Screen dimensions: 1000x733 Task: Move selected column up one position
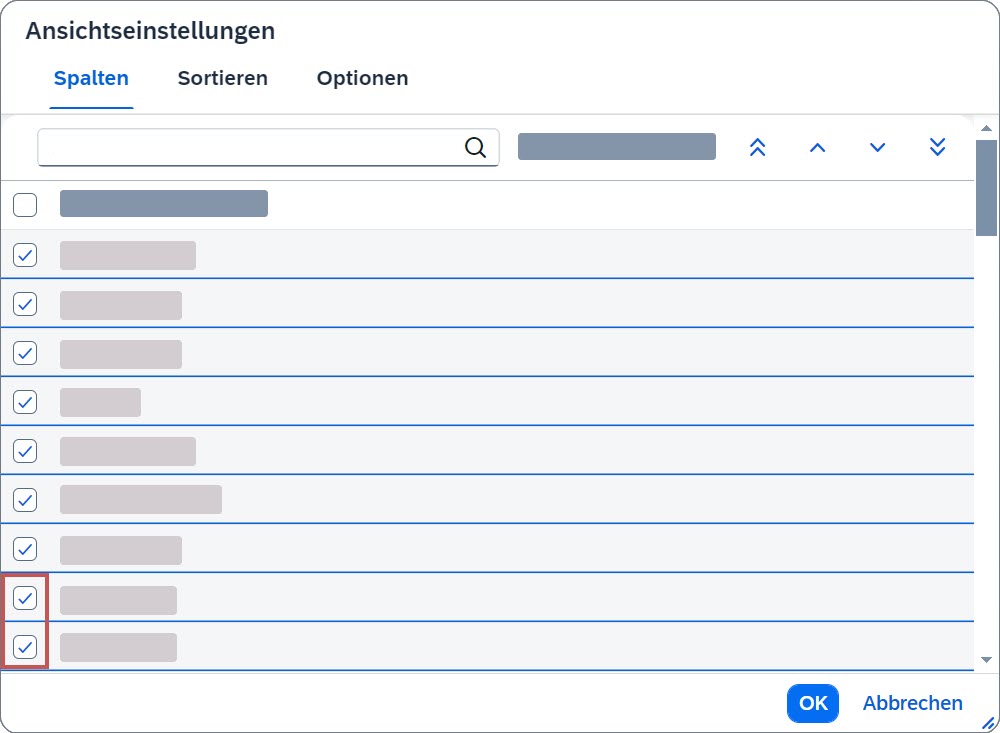coord(818,148)
